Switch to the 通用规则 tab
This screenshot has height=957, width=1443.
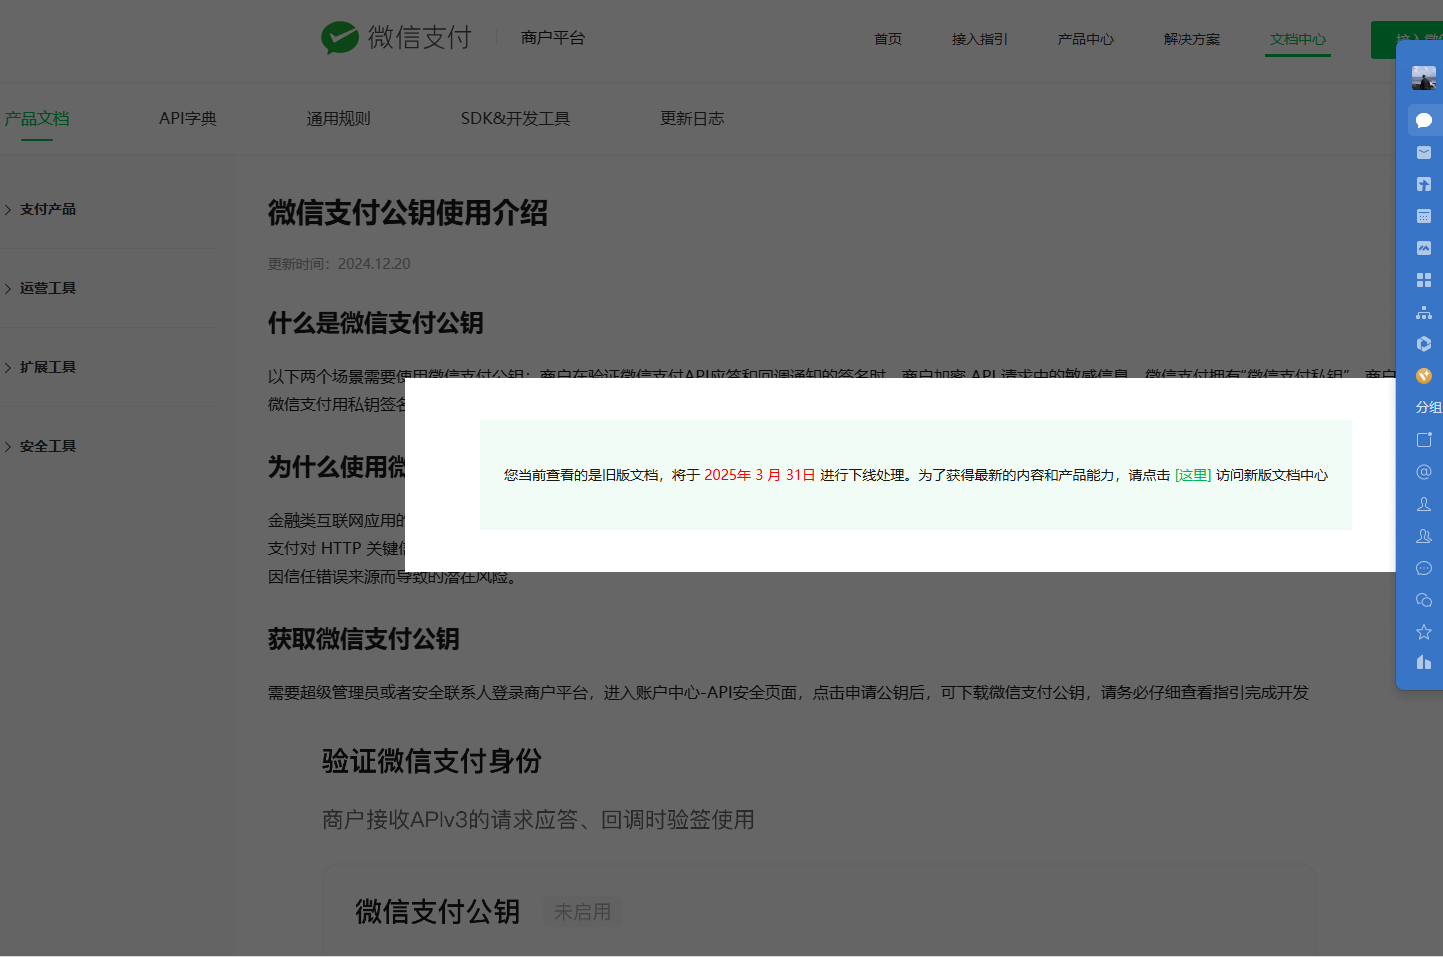(338, 118)
